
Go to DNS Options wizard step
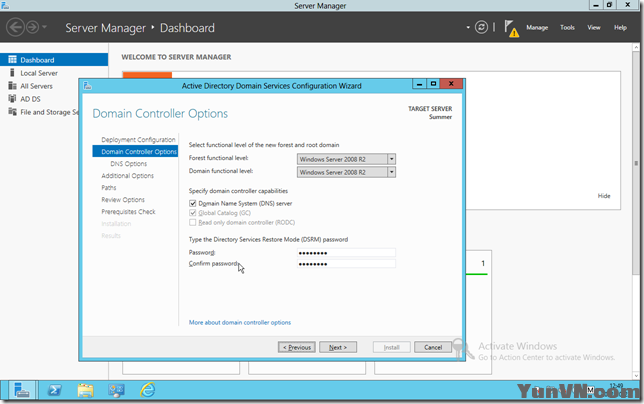(x=129, y=163)
